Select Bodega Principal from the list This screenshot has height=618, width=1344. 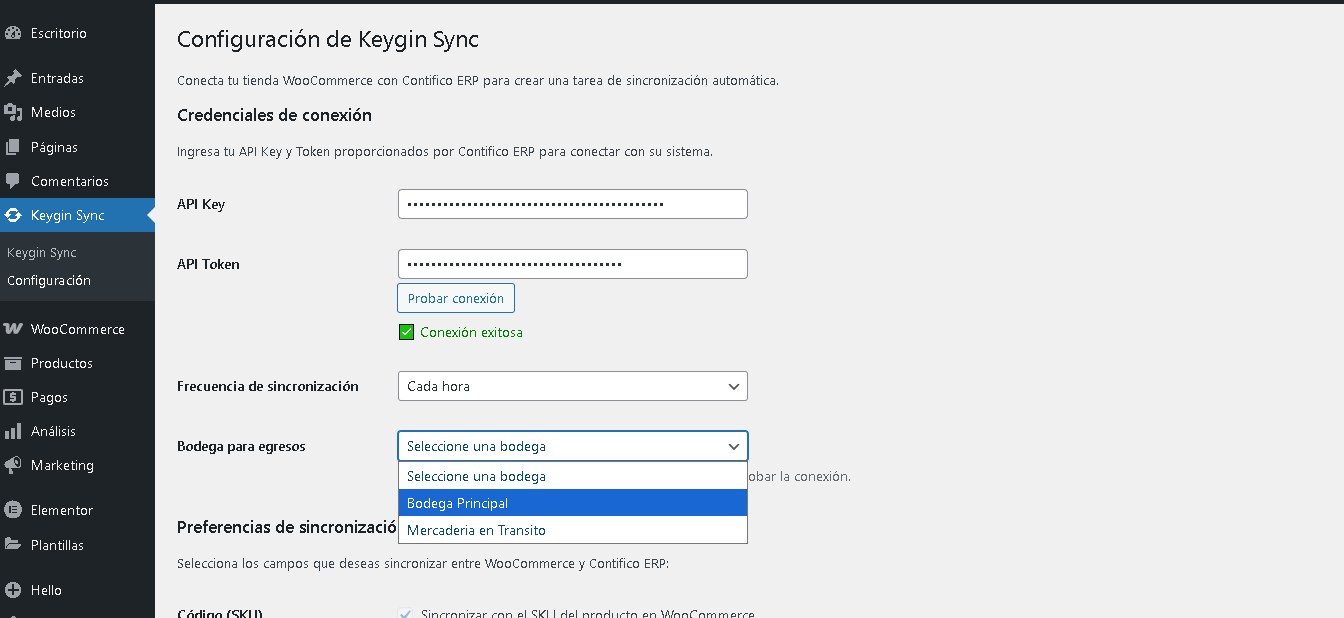point(572,503)
